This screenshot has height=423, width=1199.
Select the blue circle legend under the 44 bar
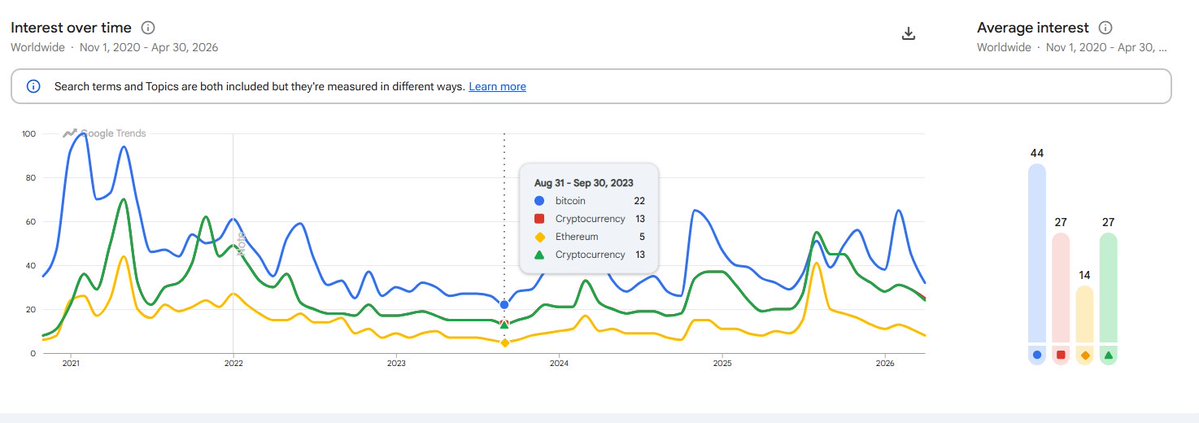(x=1037, y=355)
